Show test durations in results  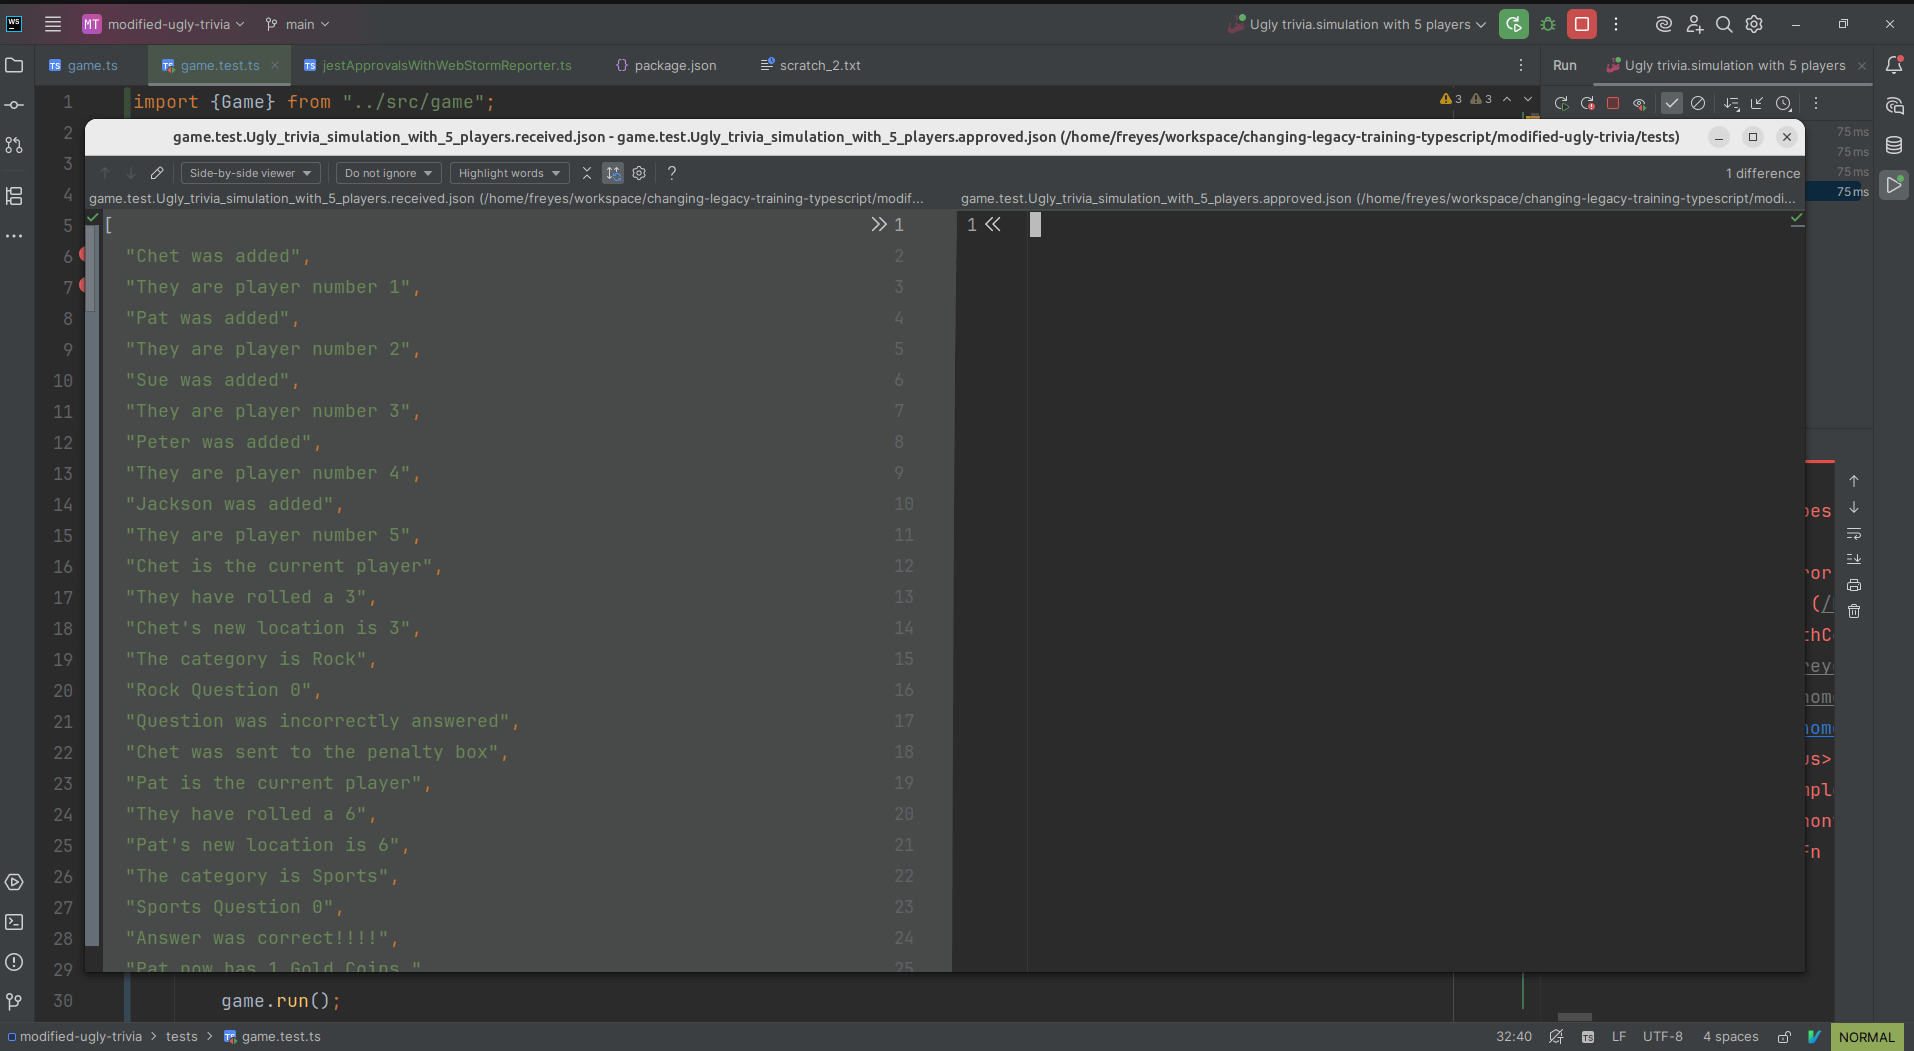click(x=1783, y=103)
